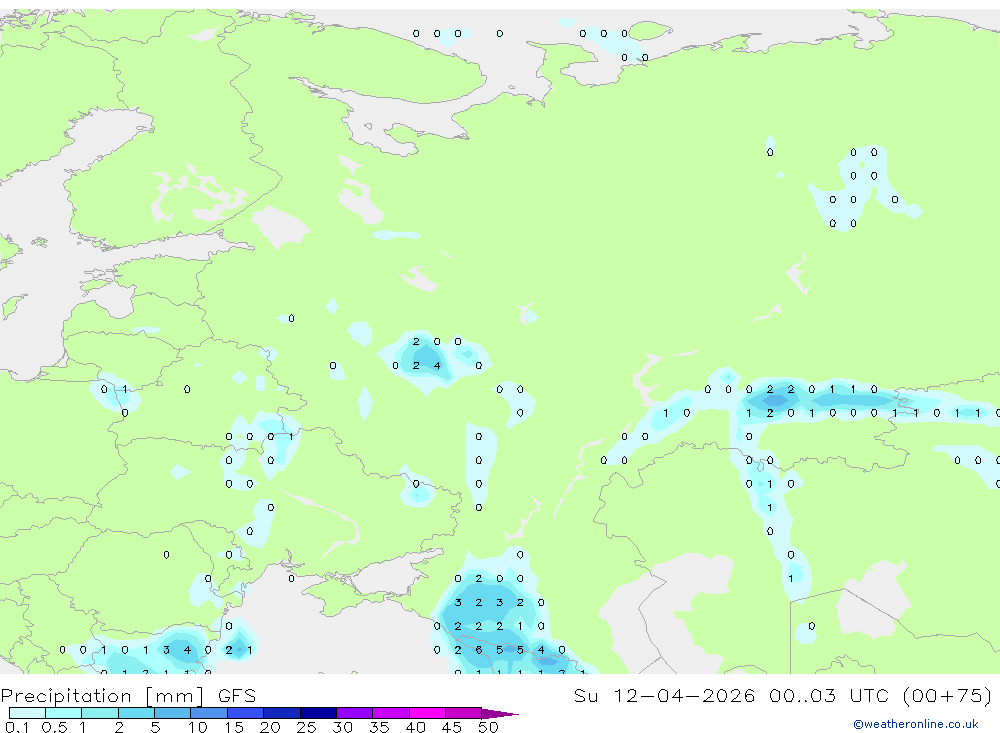Click the '25' legend label
Screen dimensions: 1000x733
tap(307, 727)
